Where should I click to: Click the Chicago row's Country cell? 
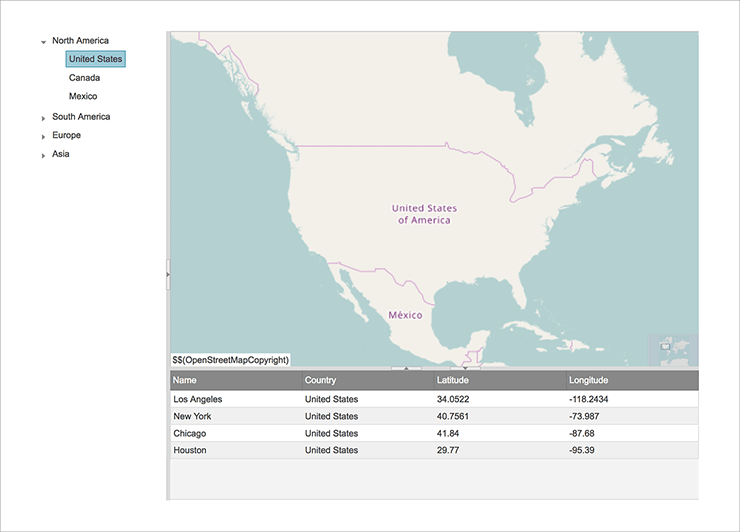point(368,433)
